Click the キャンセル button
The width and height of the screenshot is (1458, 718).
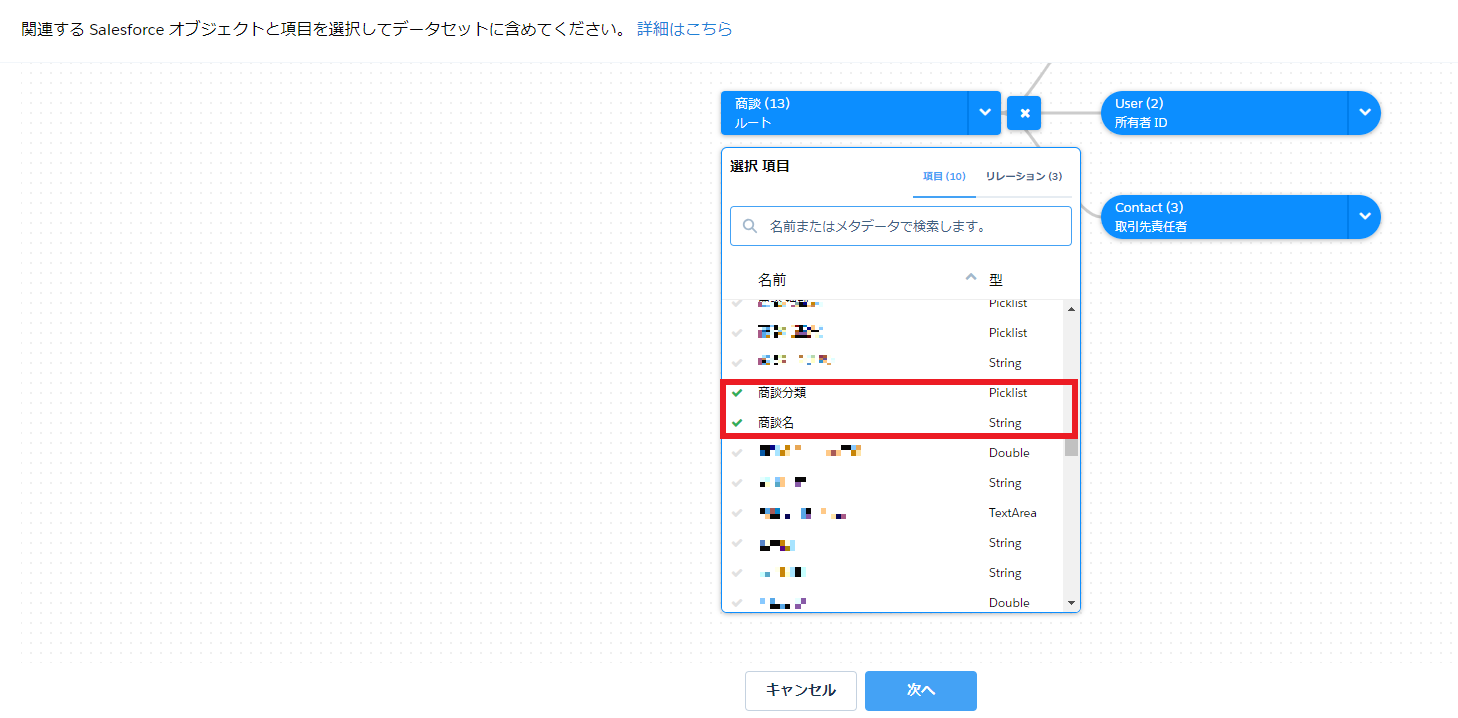point(800,690)
